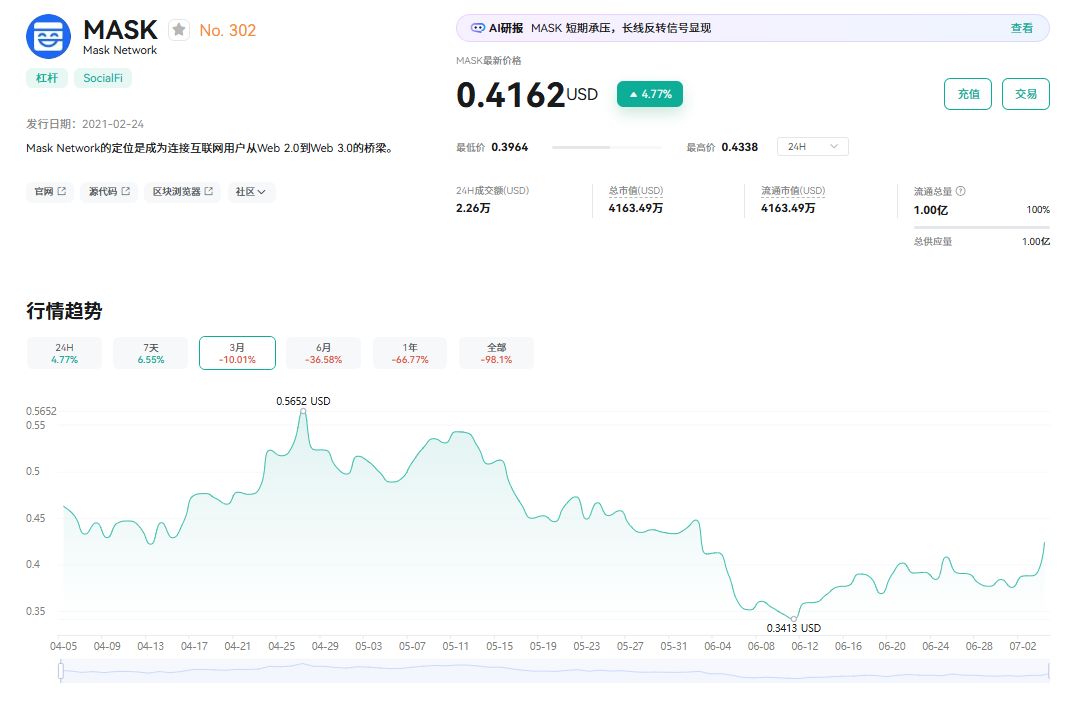Select the 3月 trend tab
Screen dimensions: 1077x713
click(x=237, y=353)
